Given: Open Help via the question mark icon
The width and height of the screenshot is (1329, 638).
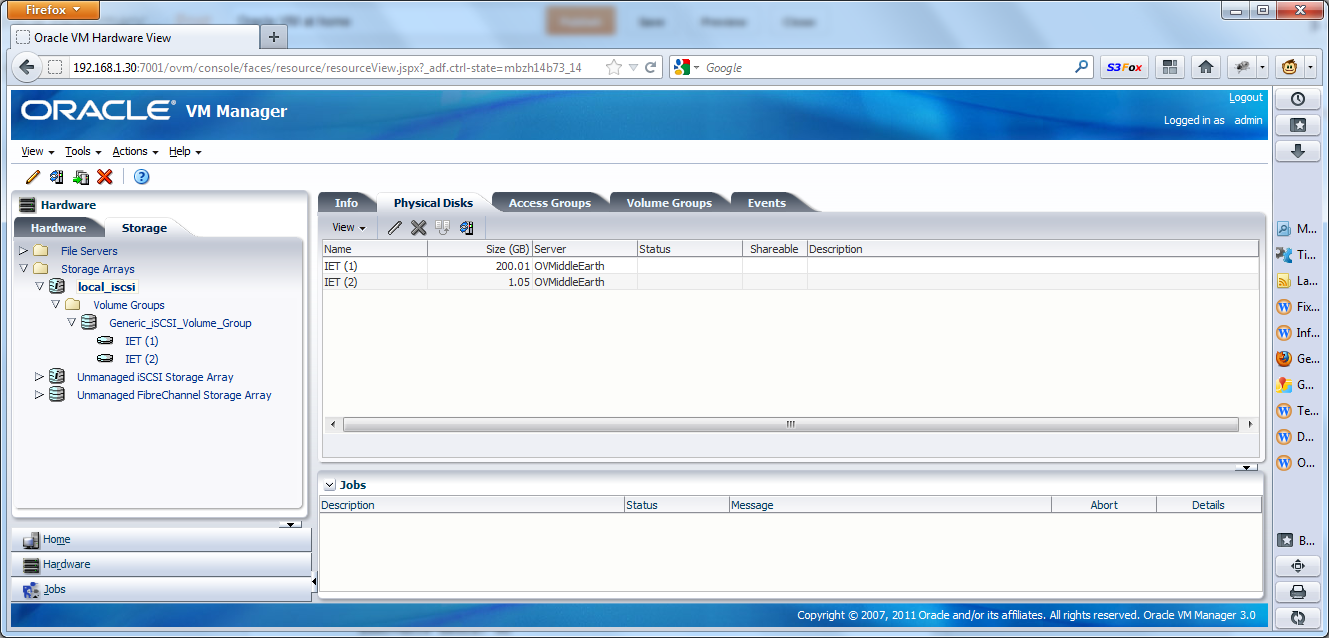Looking at the screenshot, I should pos(141,177).
